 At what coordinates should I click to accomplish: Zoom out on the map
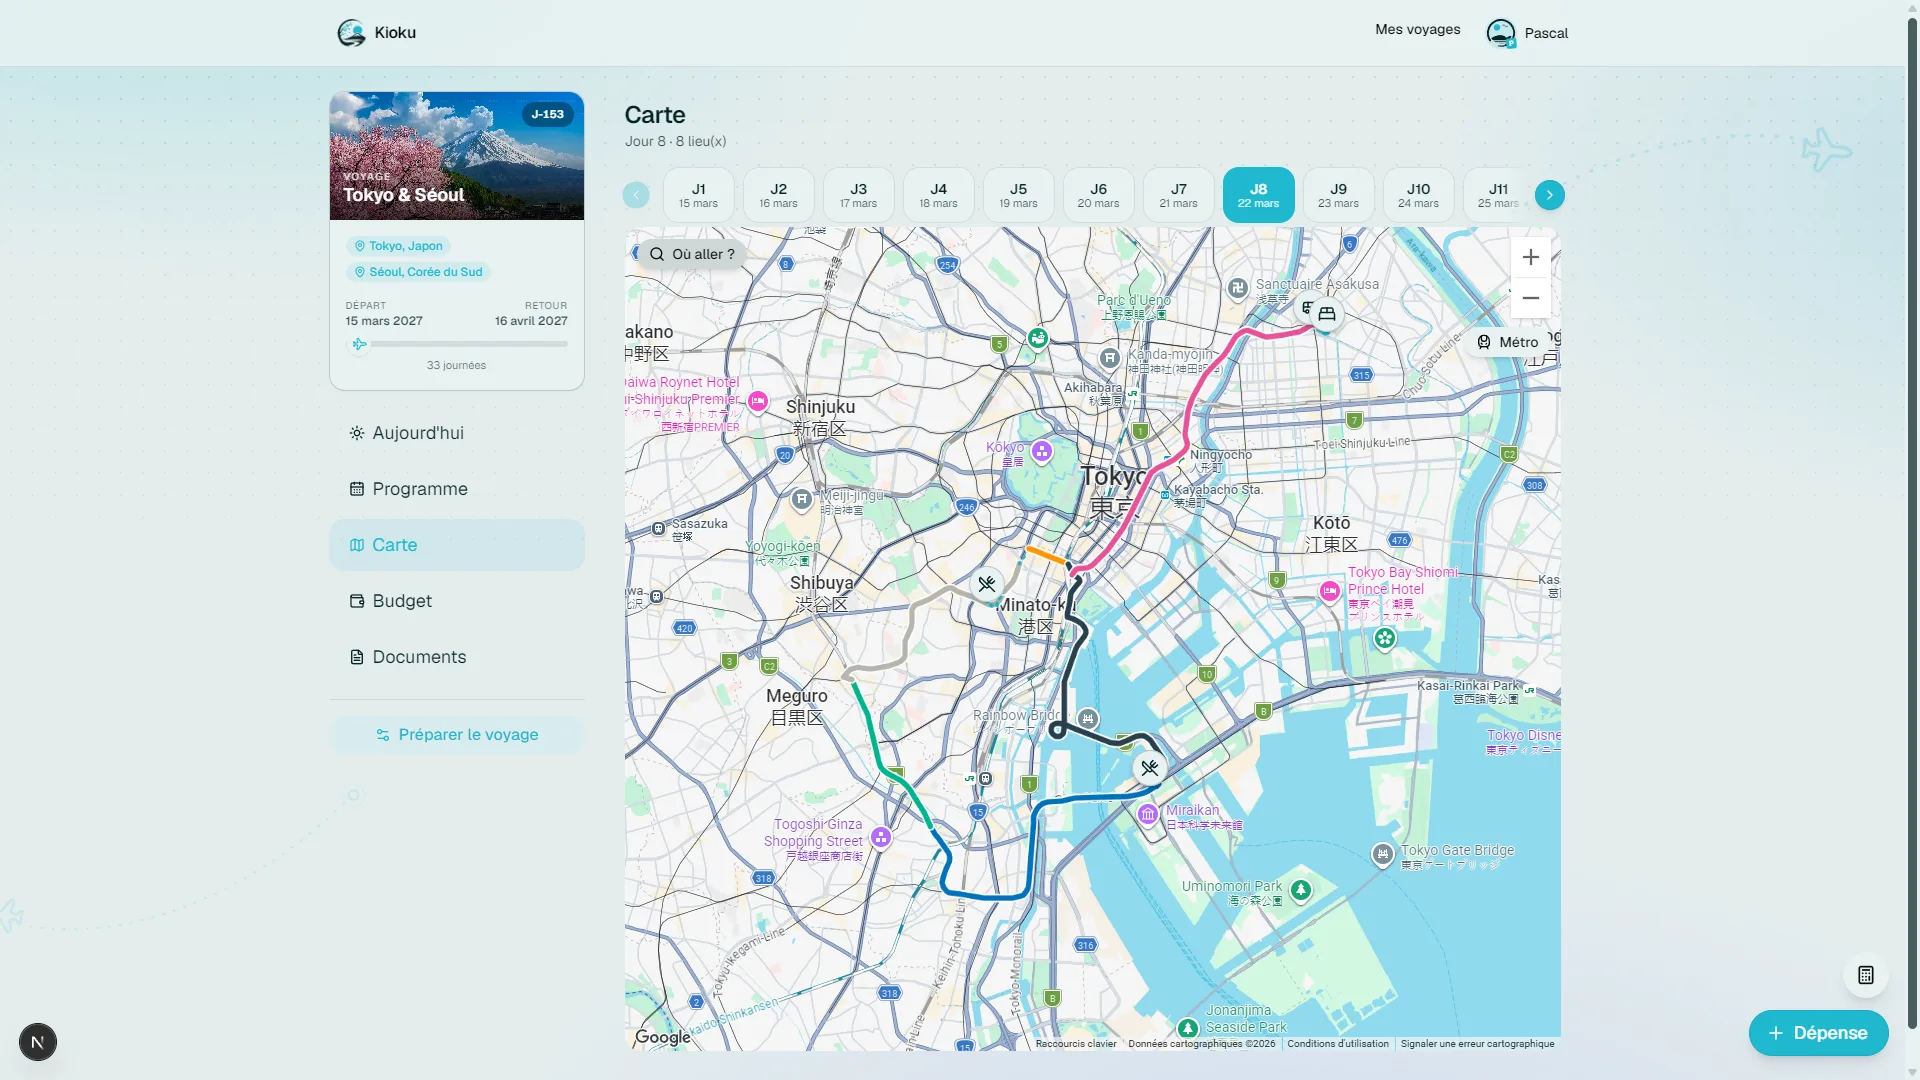[1530, 298]
